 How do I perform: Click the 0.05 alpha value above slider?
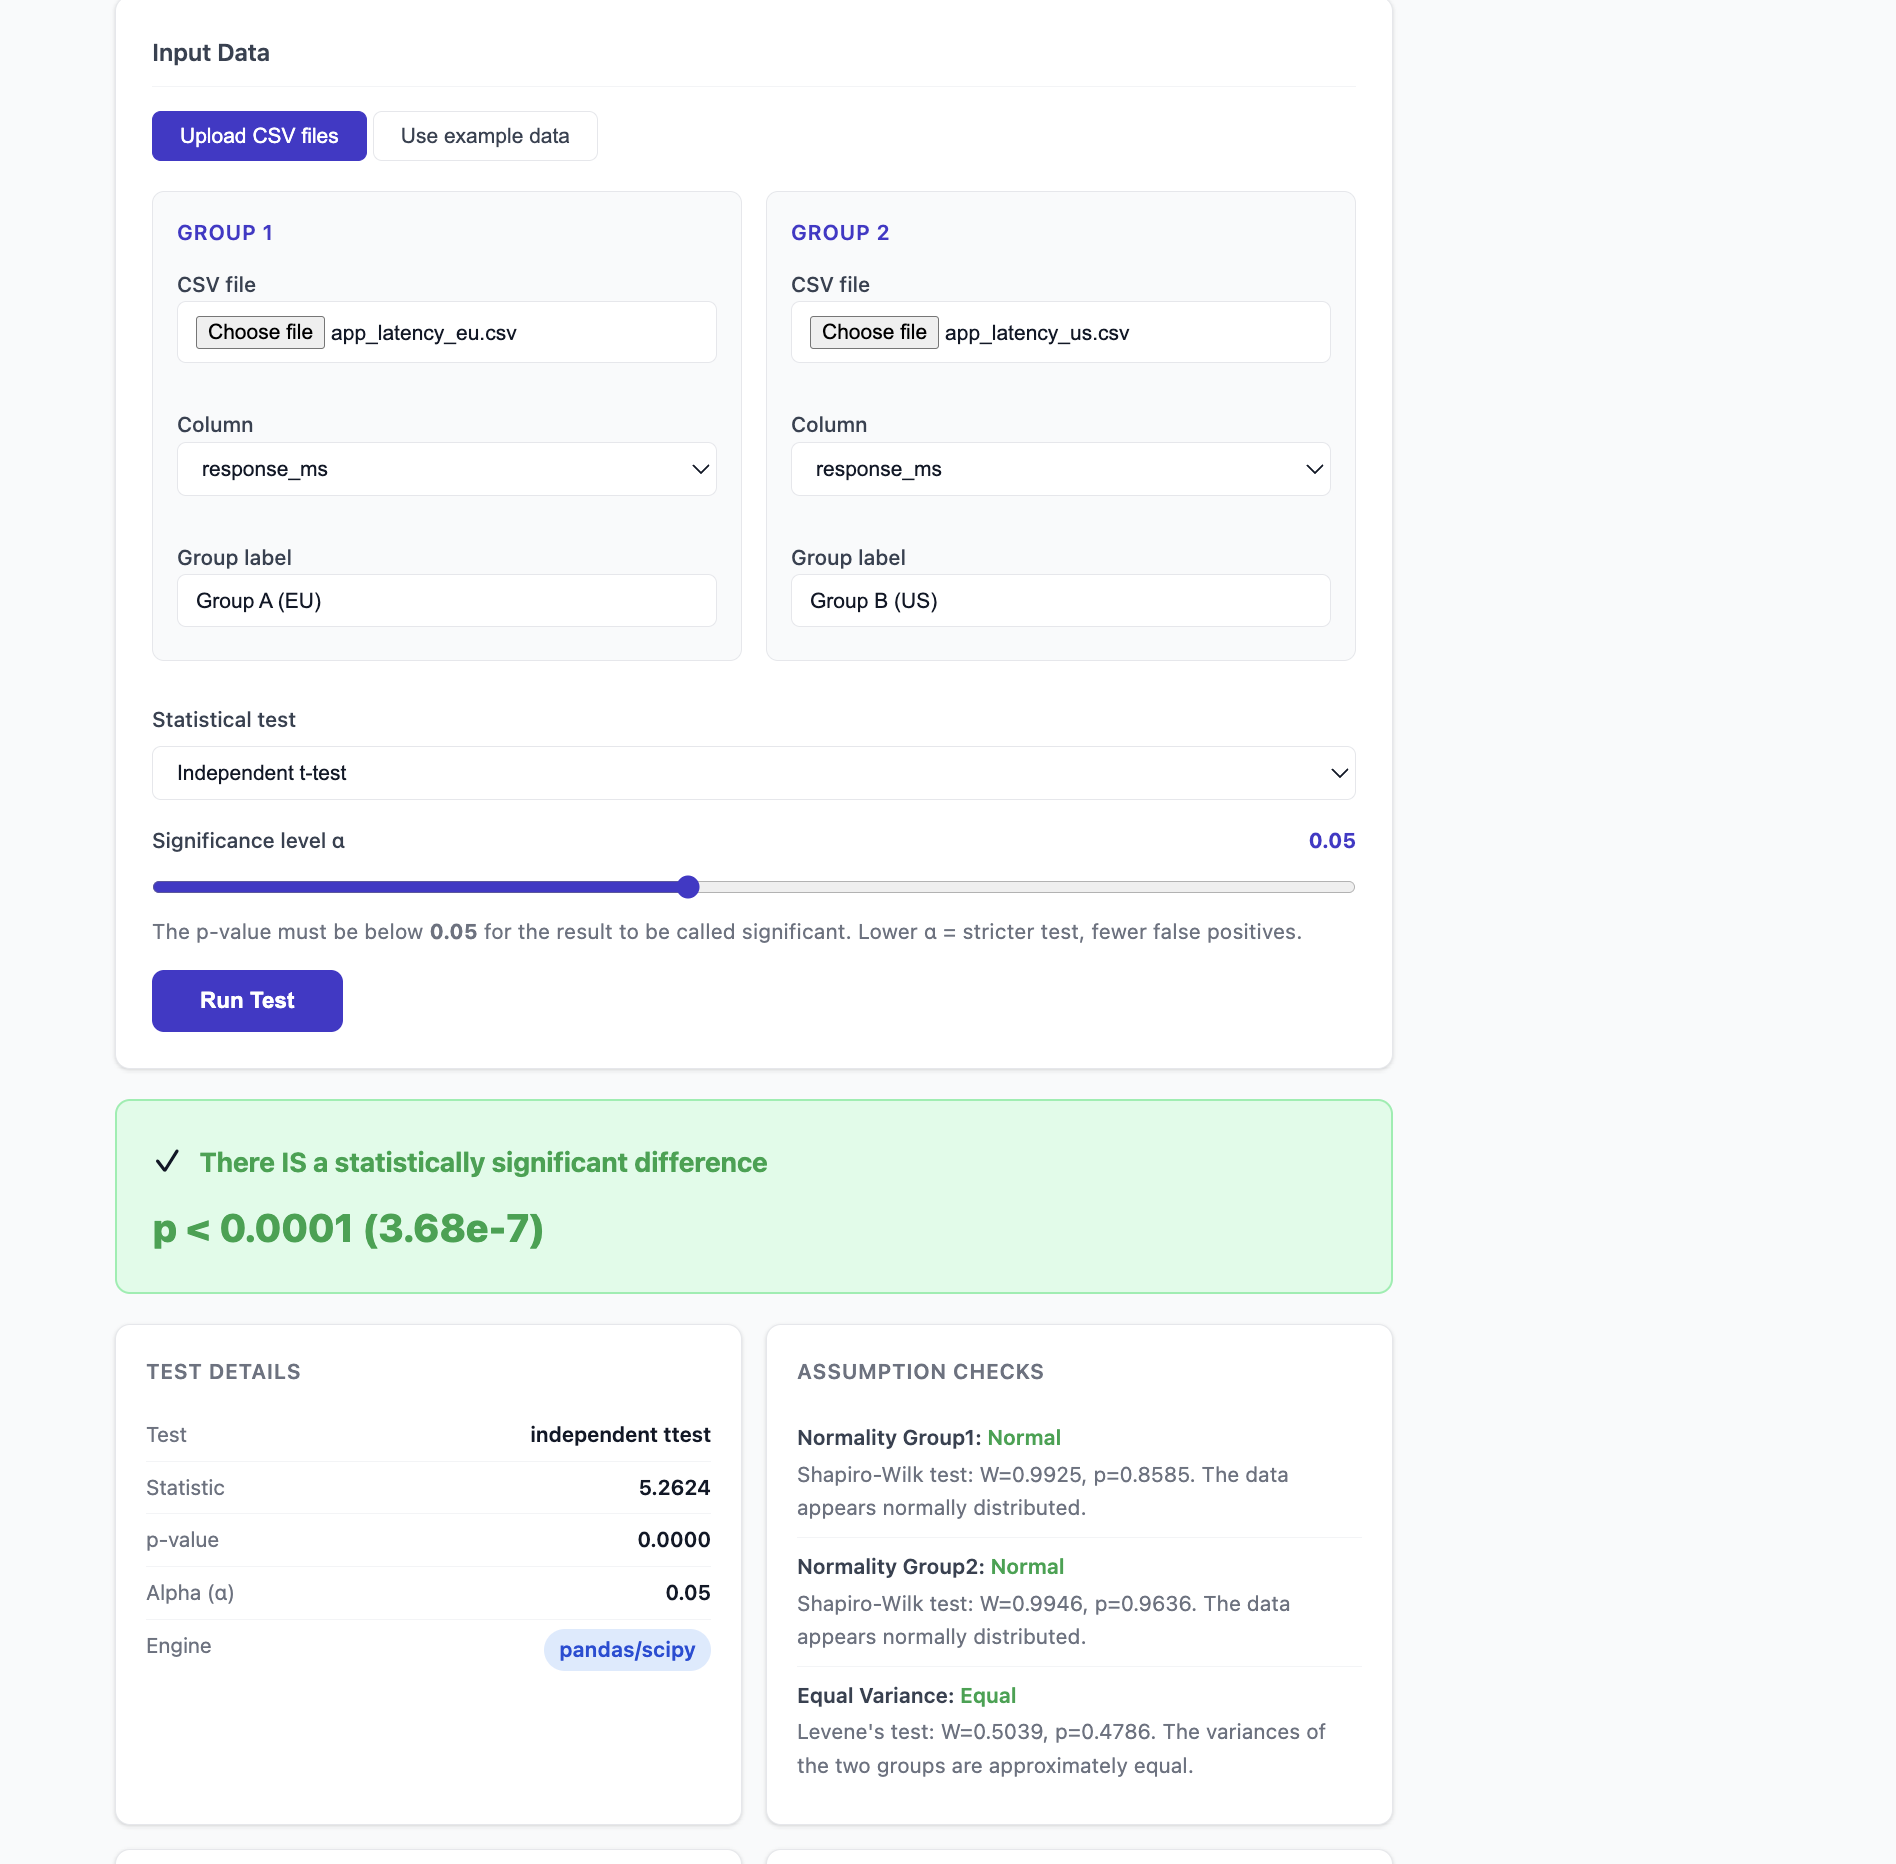1332,841
